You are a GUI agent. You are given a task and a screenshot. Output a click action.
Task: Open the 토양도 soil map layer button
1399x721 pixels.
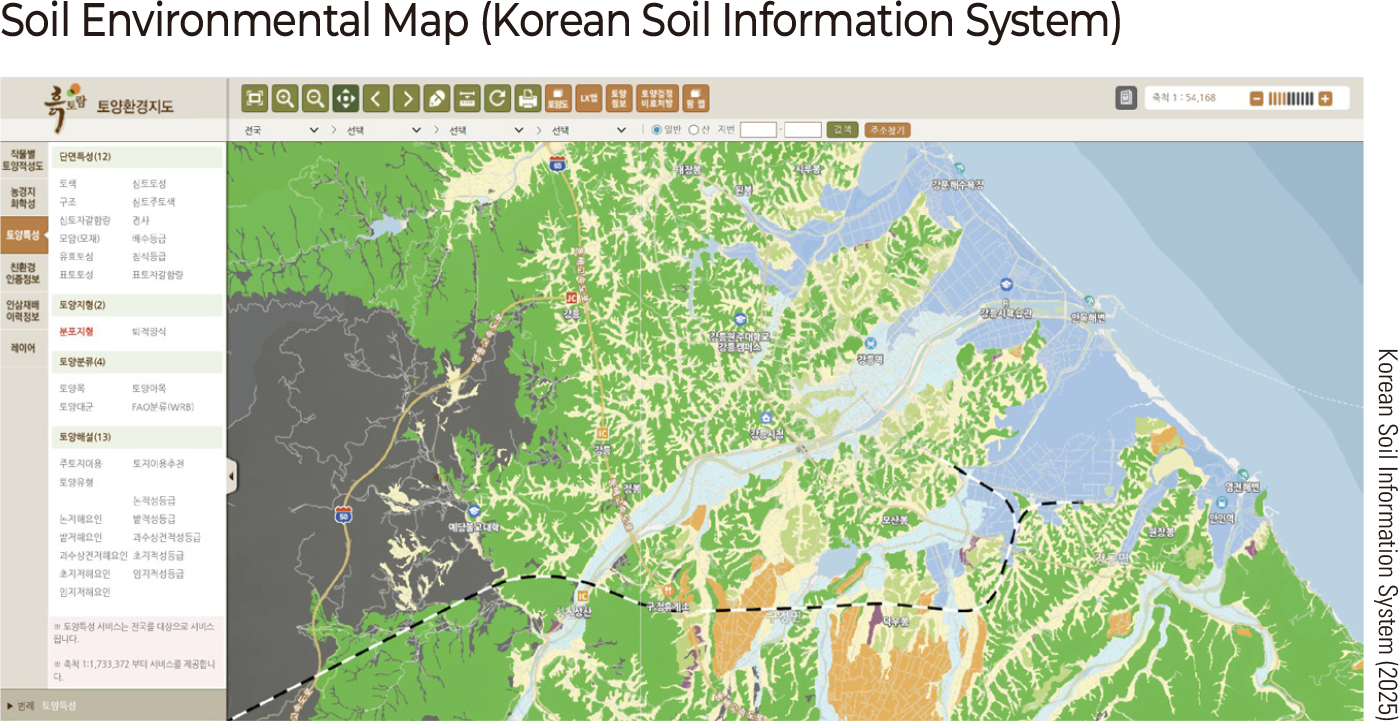[558, 98]
